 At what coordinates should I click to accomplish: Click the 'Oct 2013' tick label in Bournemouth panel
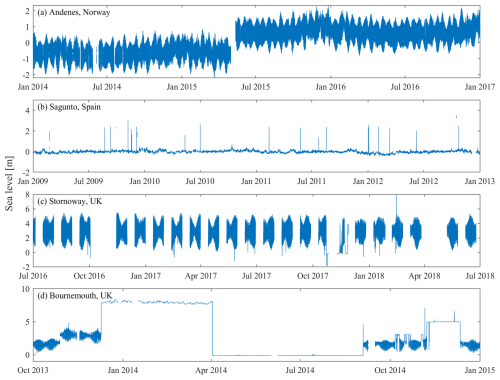33,370
